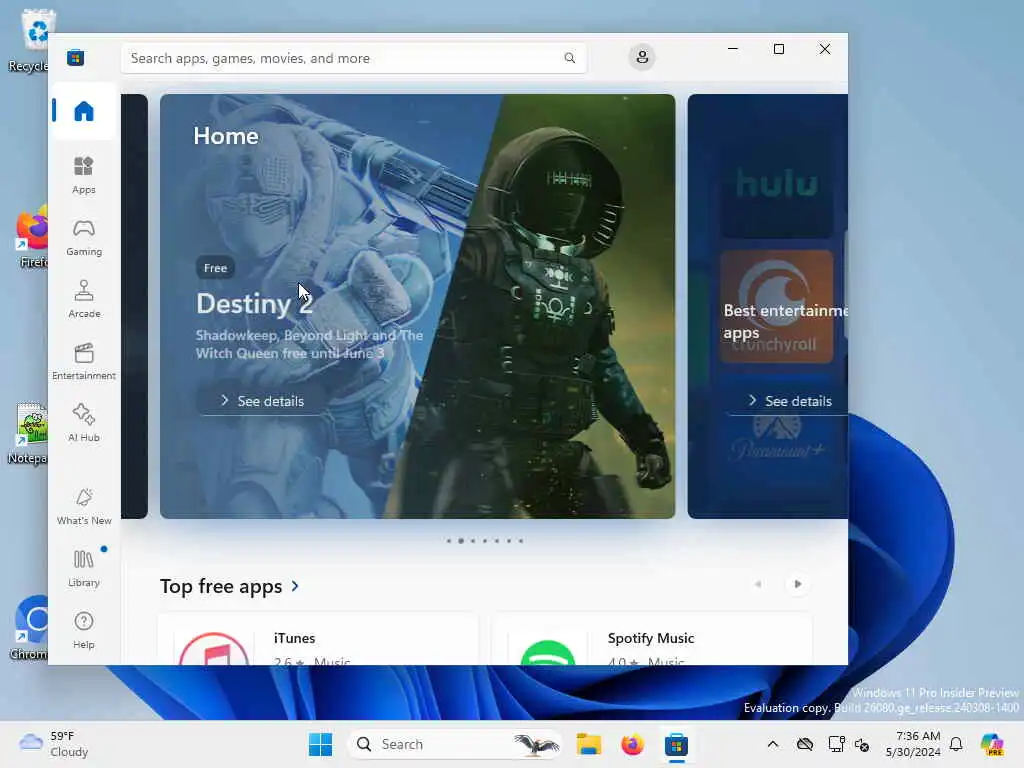Viewport: 1024px width, 768px height.
Task: Show hidden system tray icons
Action: 773,744
